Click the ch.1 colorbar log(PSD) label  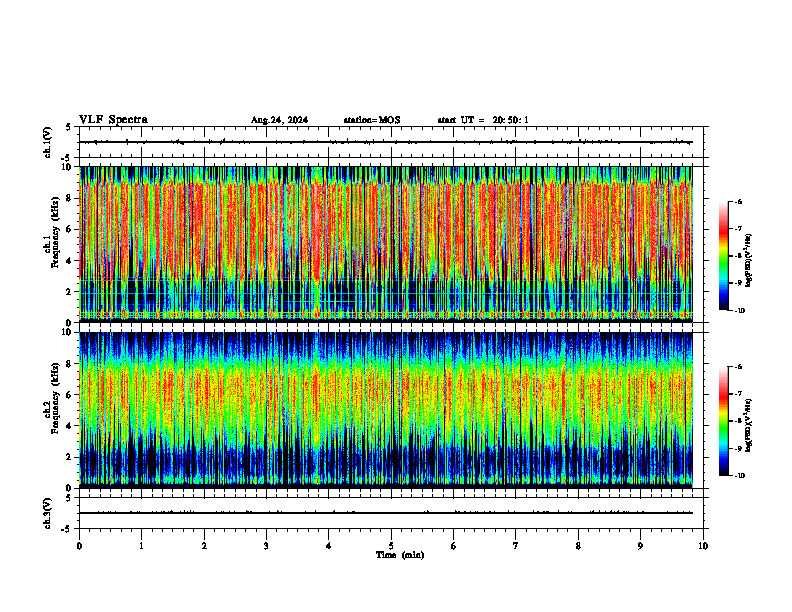pyautogui.click(x=749, y=261)
